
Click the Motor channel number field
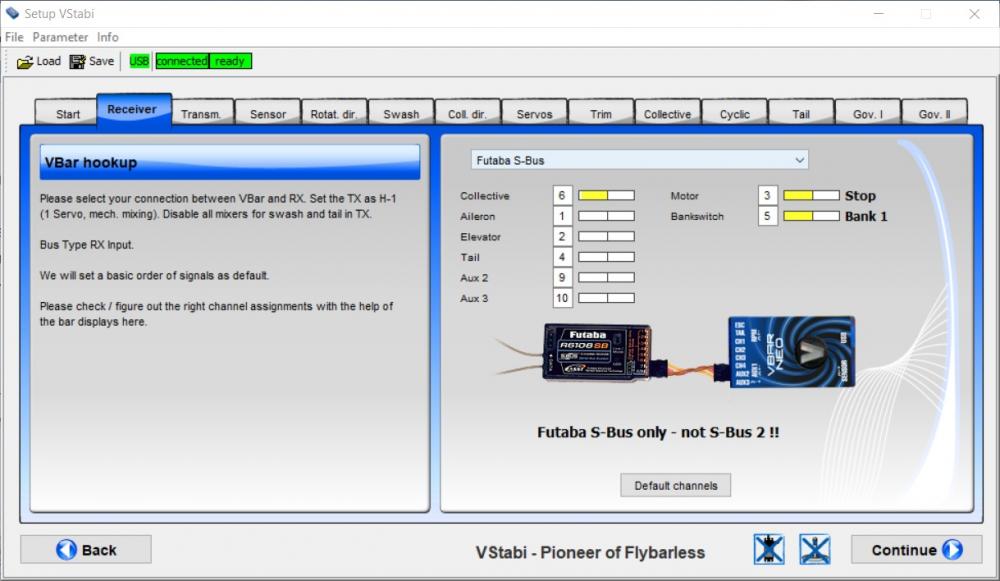[x=767, y=195]
